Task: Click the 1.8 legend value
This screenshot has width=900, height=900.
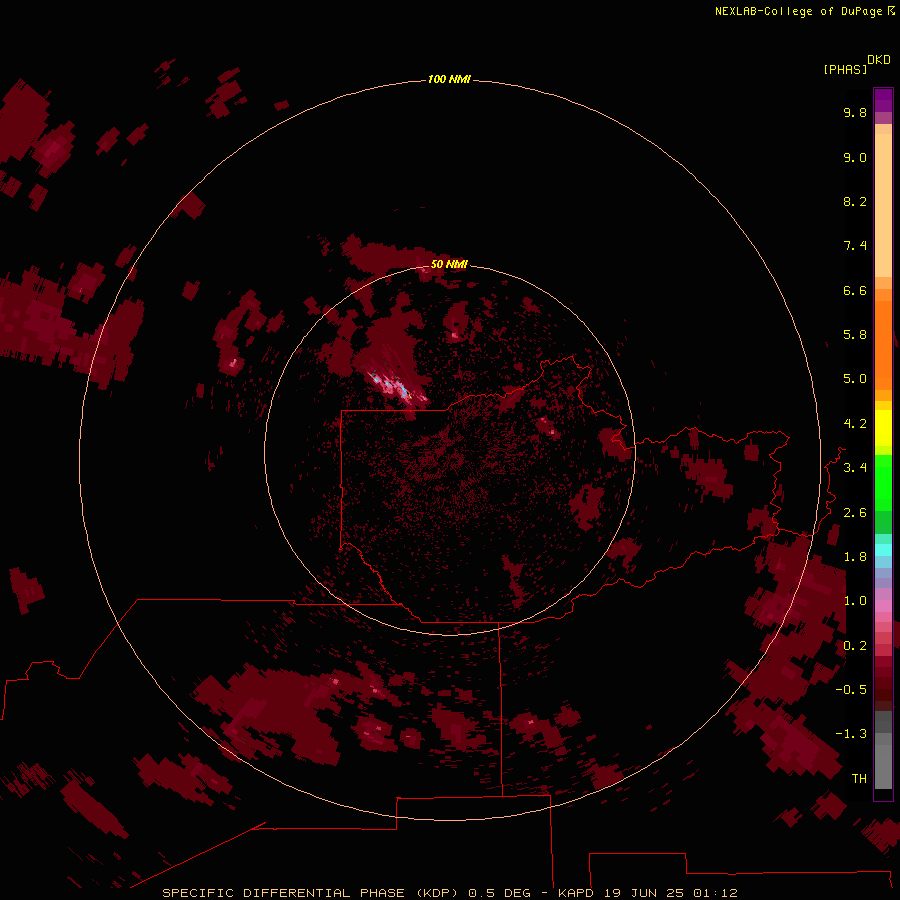Action: pos(855,557)
